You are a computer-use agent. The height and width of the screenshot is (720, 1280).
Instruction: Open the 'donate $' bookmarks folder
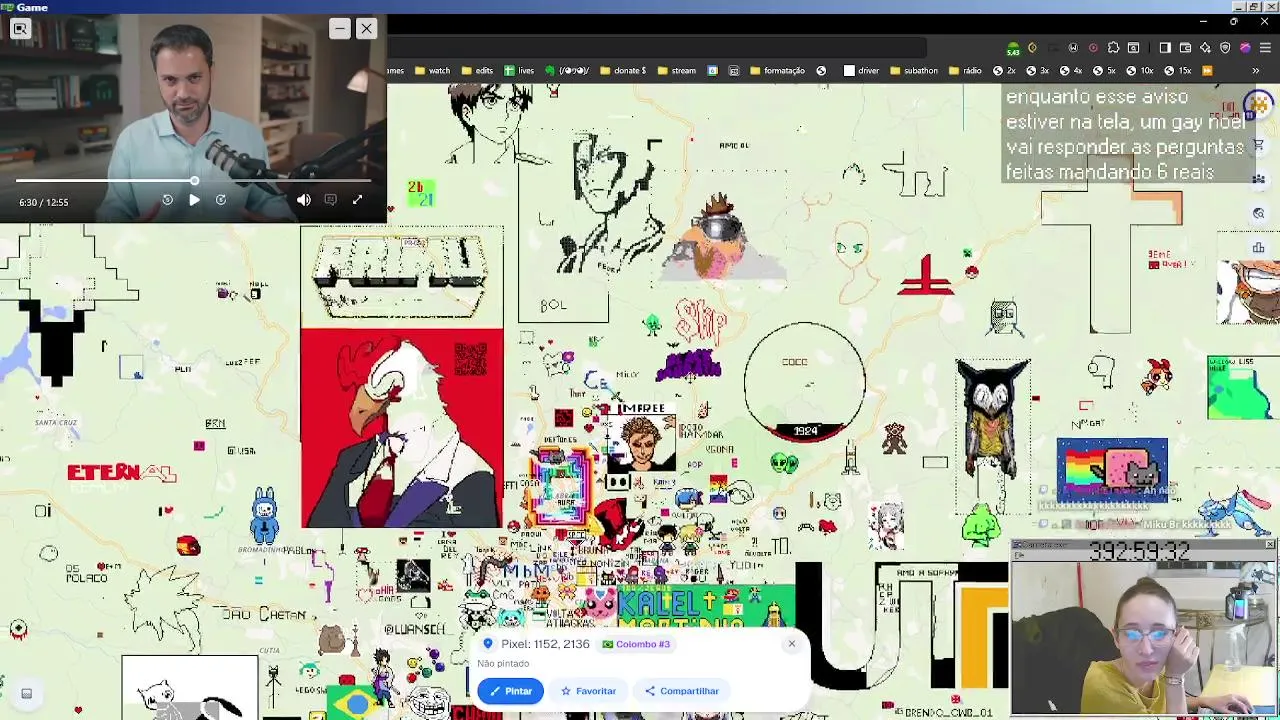622,71
